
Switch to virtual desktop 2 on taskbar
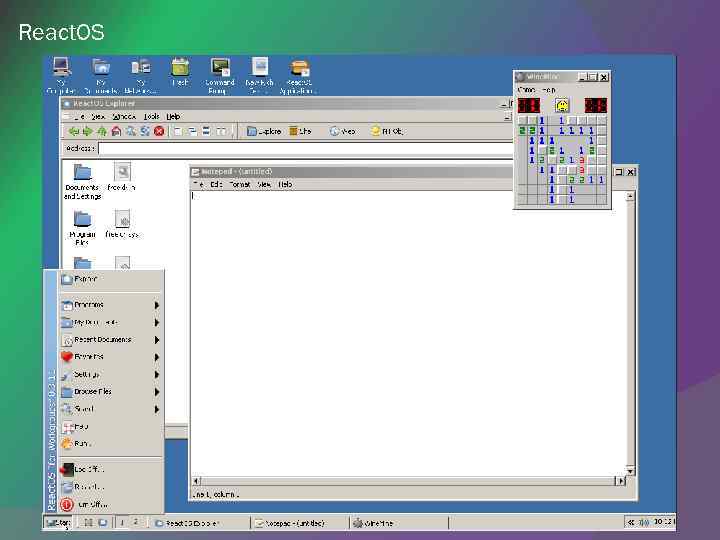pos(135,523)
